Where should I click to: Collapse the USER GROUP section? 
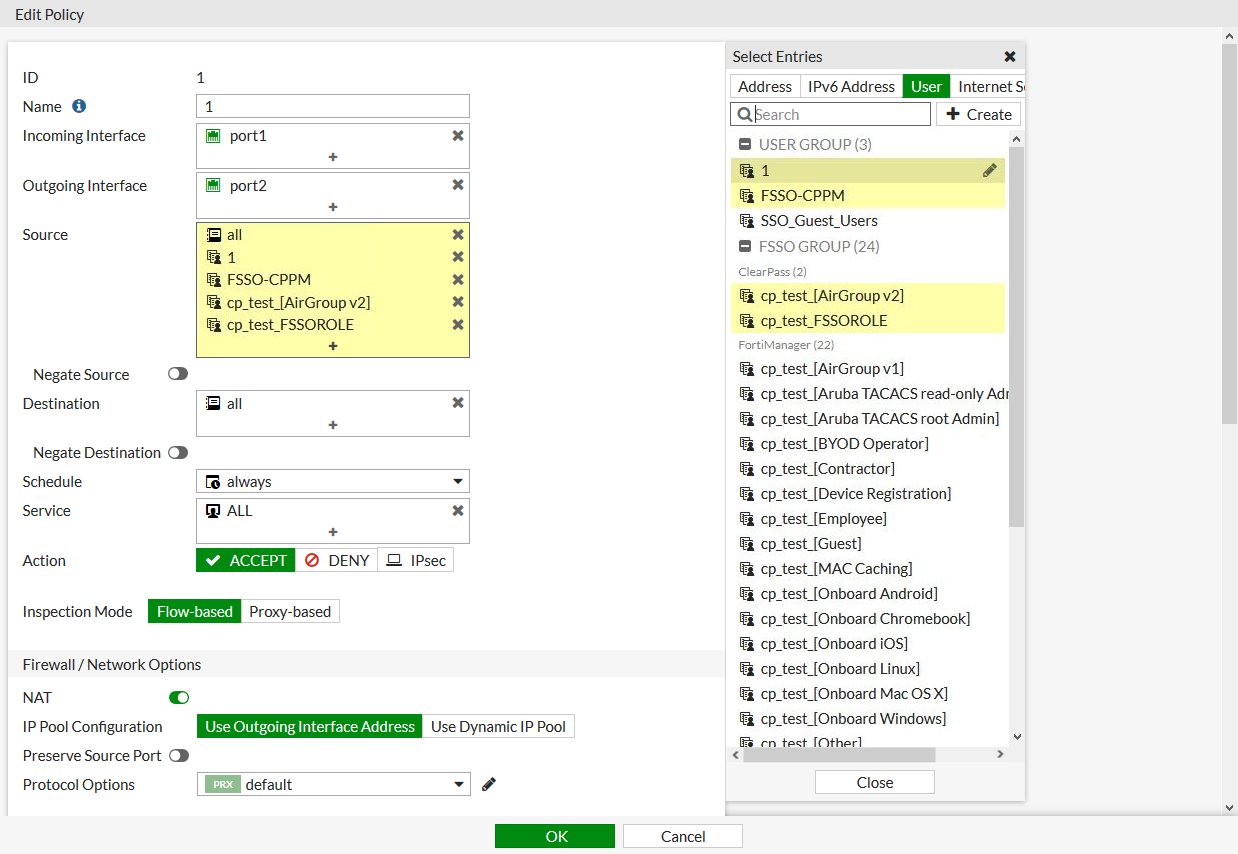(x=745, y=145)
